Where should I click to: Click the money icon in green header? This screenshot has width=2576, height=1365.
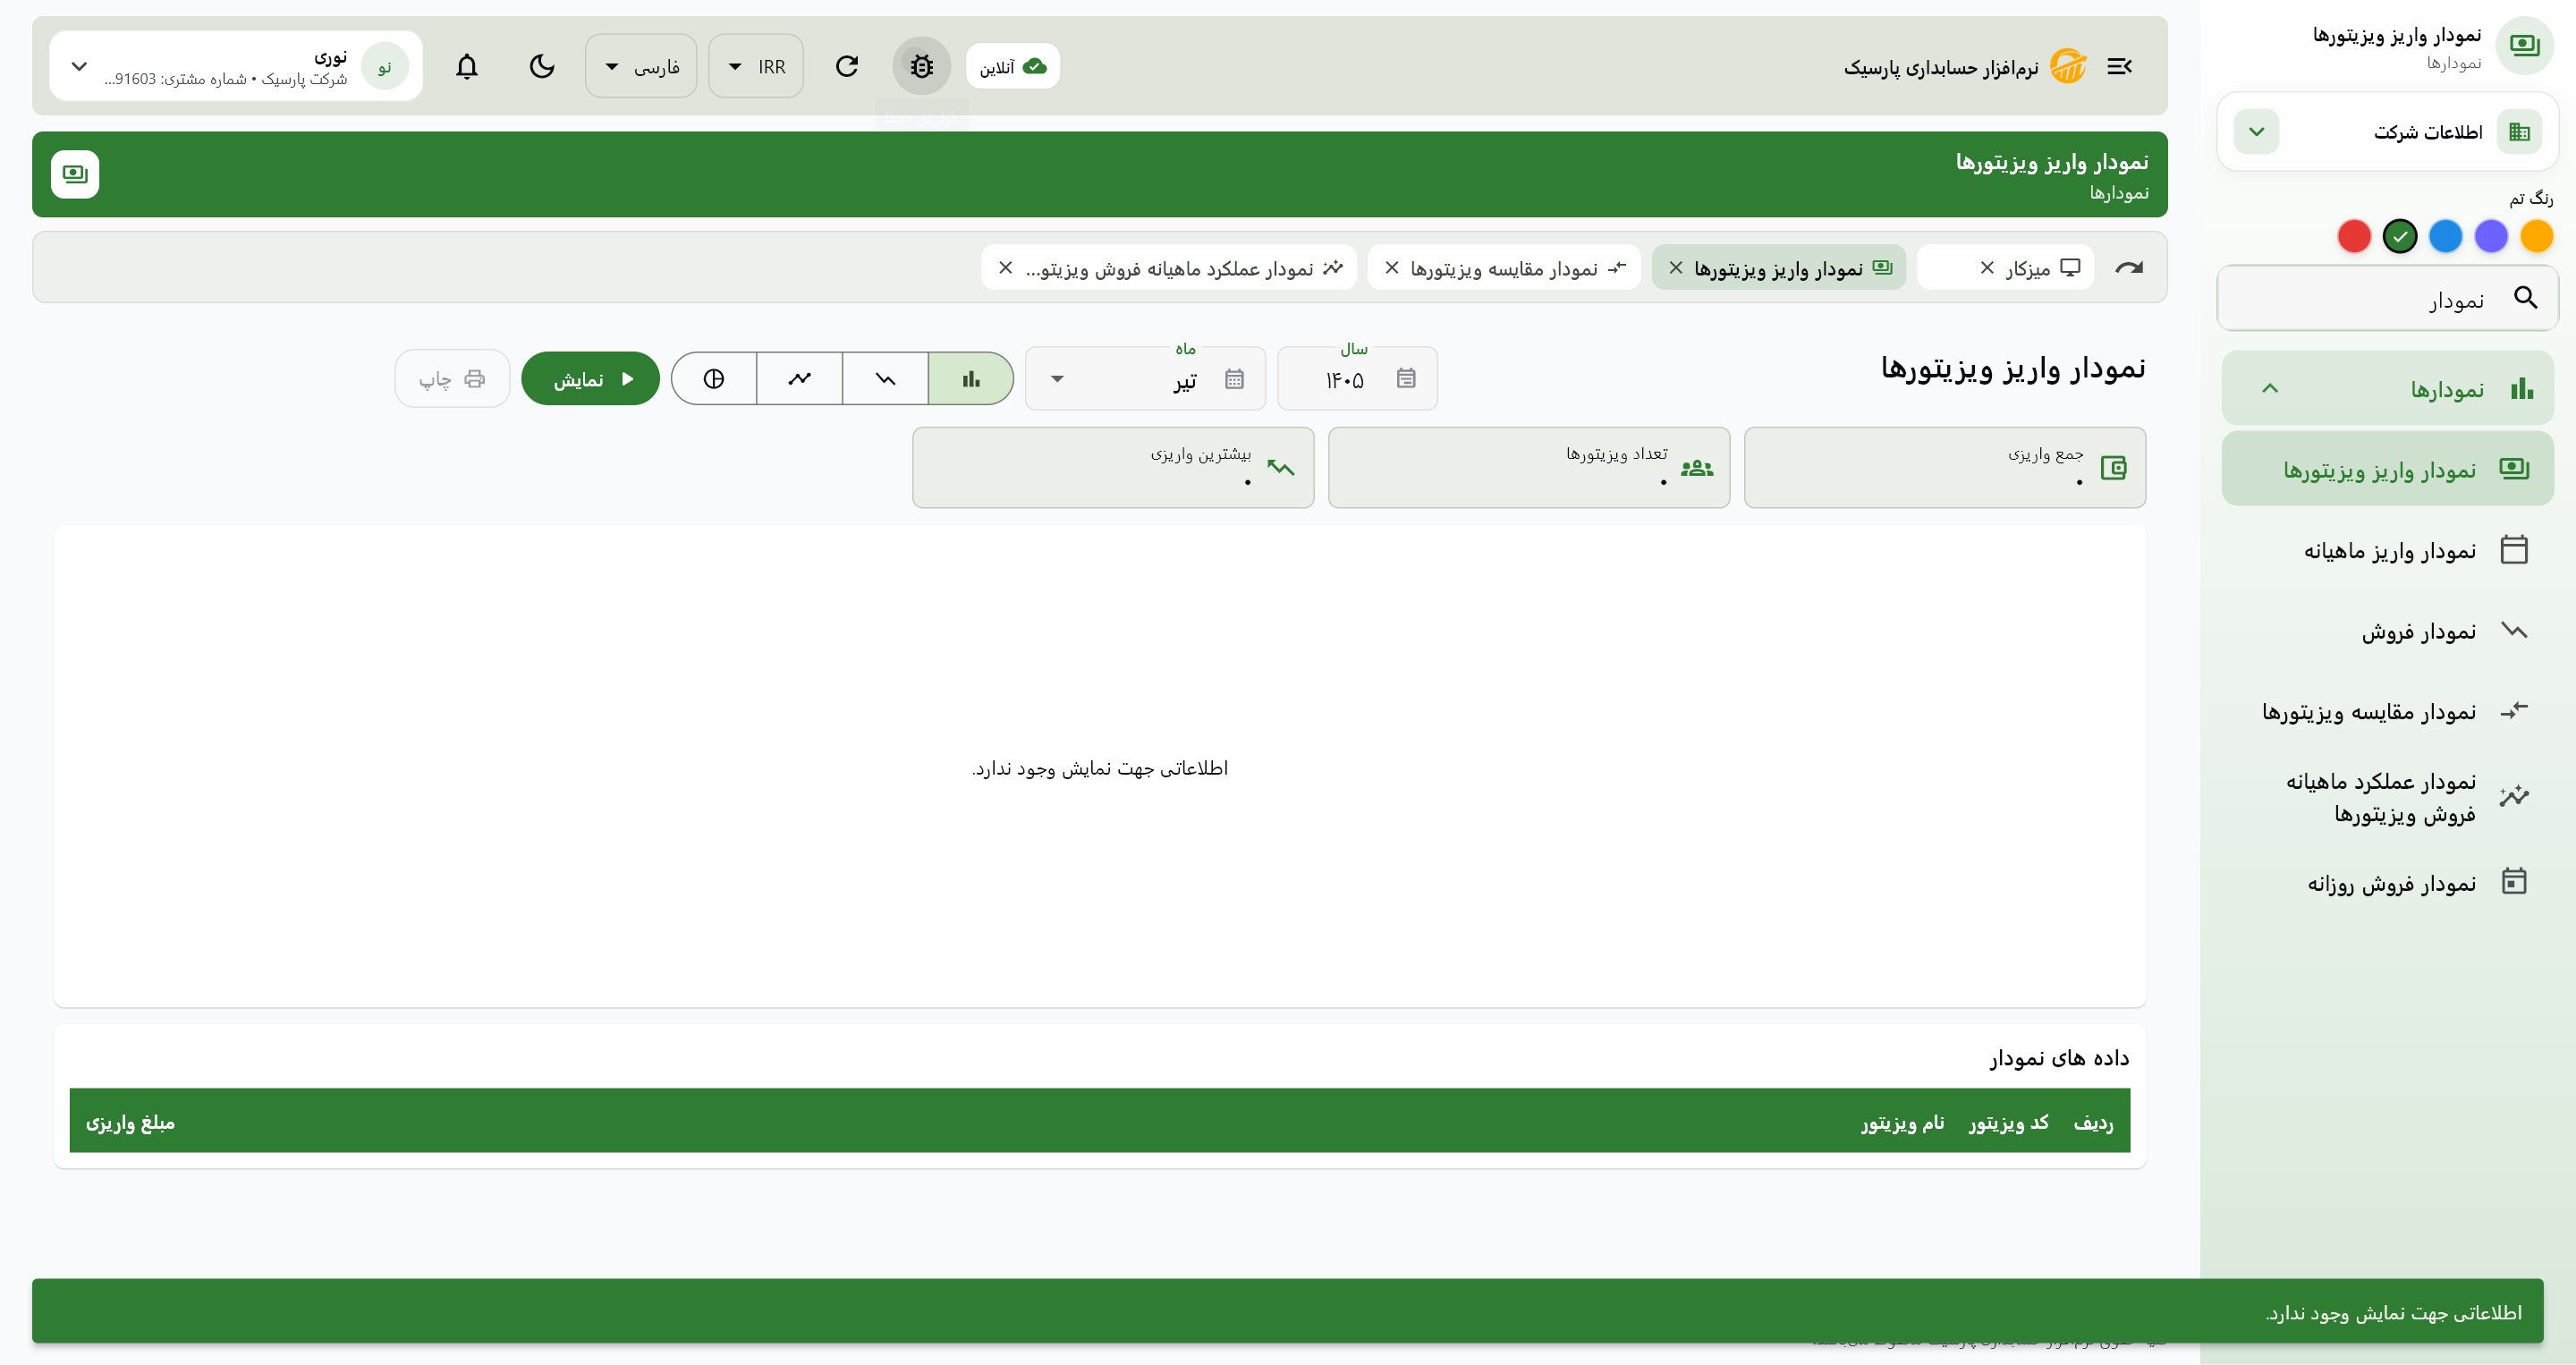(x=75, y=174)
